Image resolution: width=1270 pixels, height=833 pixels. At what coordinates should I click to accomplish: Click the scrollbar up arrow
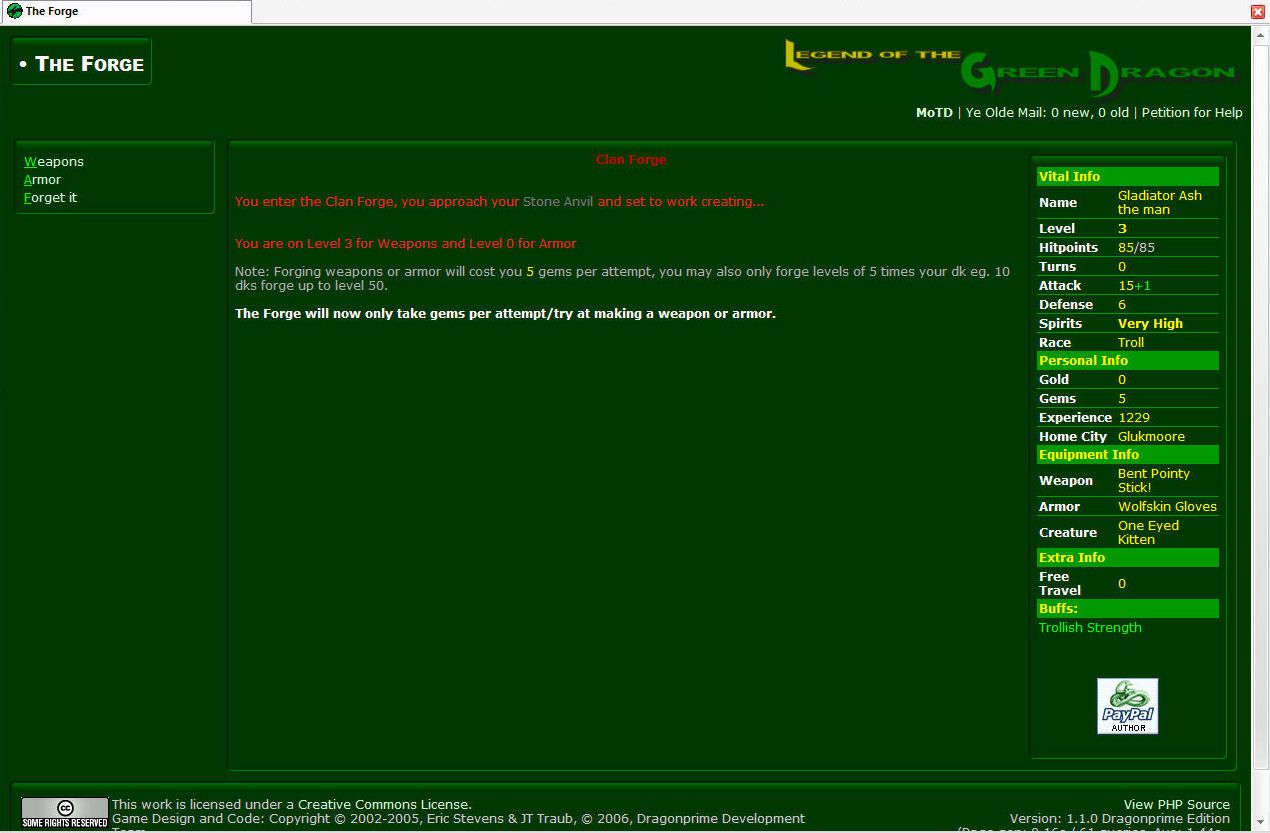pyautogui.click(x=1260, y=35)
